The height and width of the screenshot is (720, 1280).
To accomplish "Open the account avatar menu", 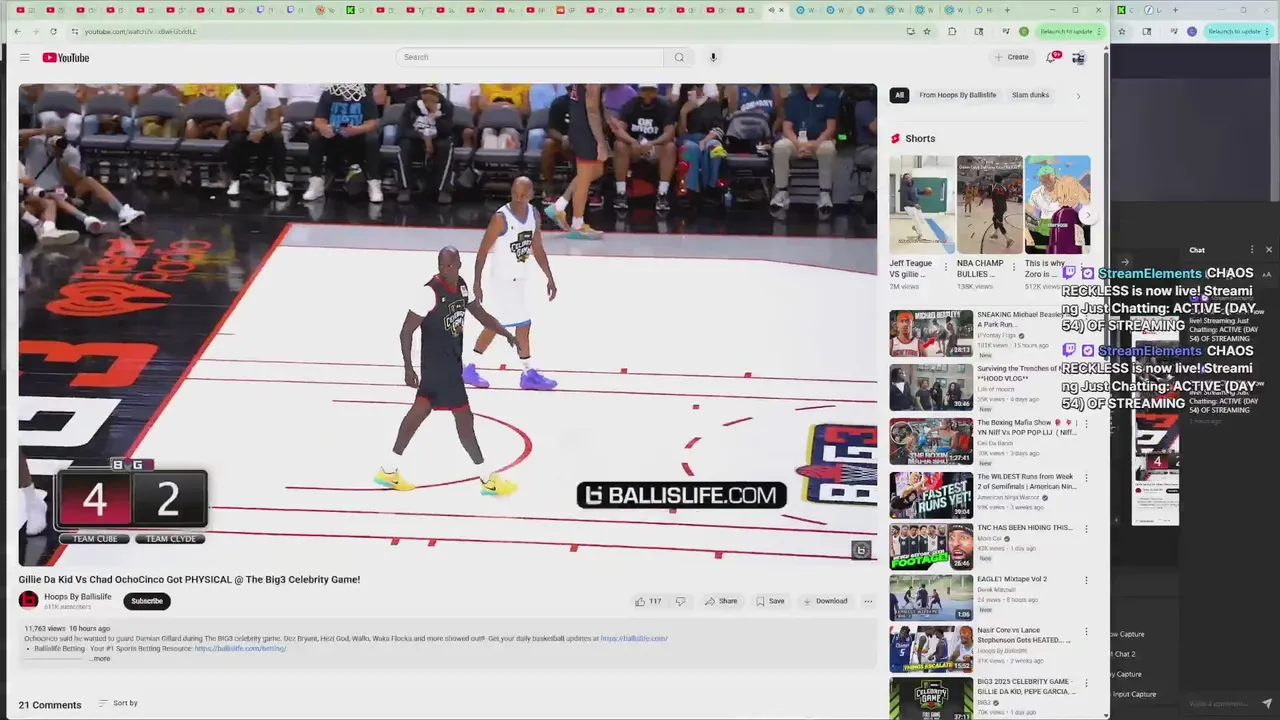I will click(x=1078, y=57).
